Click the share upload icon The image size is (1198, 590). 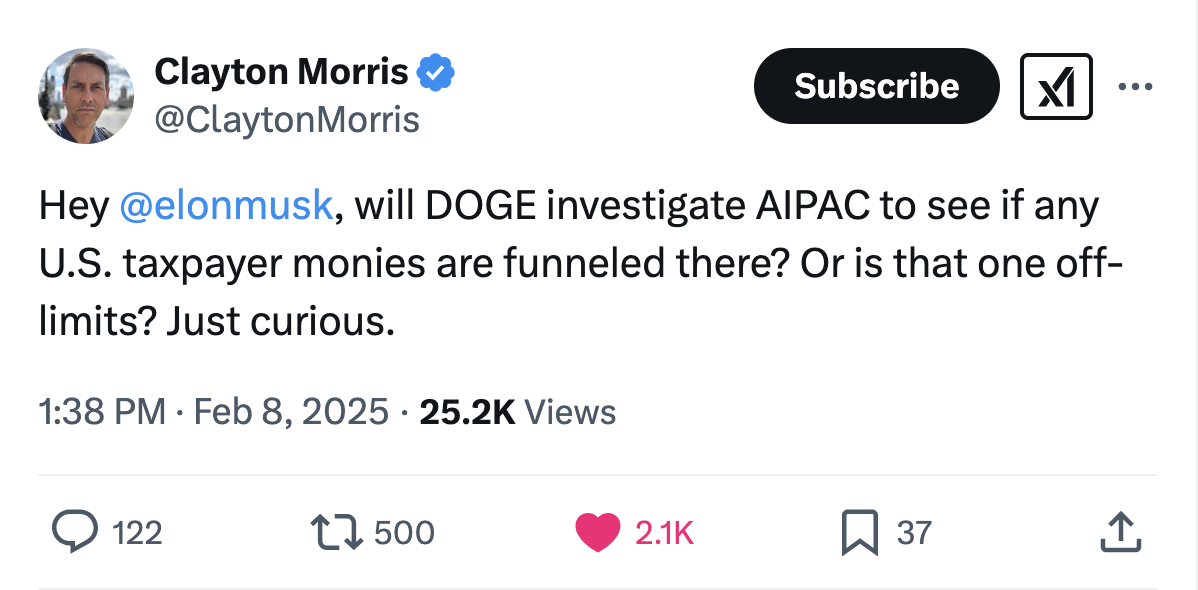coord(1121,532)
